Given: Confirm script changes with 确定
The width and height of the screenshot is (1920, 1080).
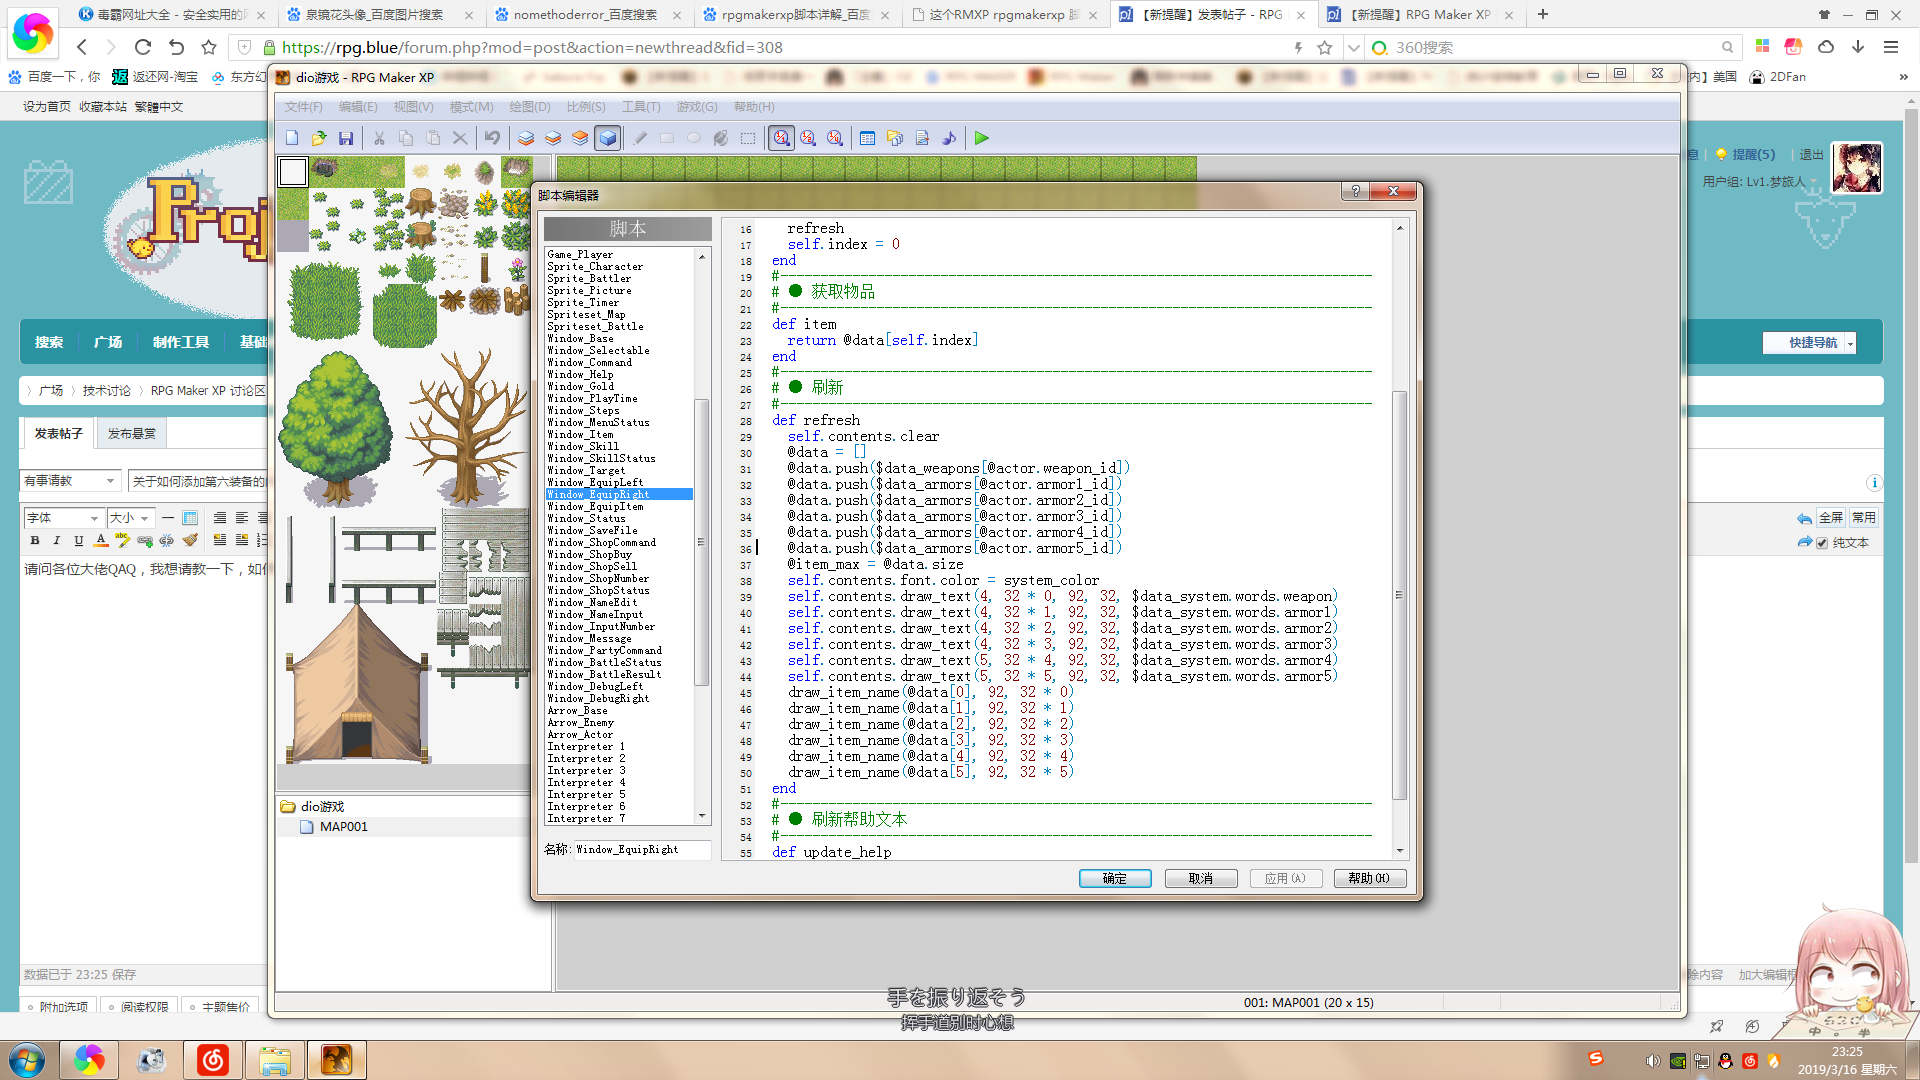Looking at the screenshot, I should [1115, 879].
